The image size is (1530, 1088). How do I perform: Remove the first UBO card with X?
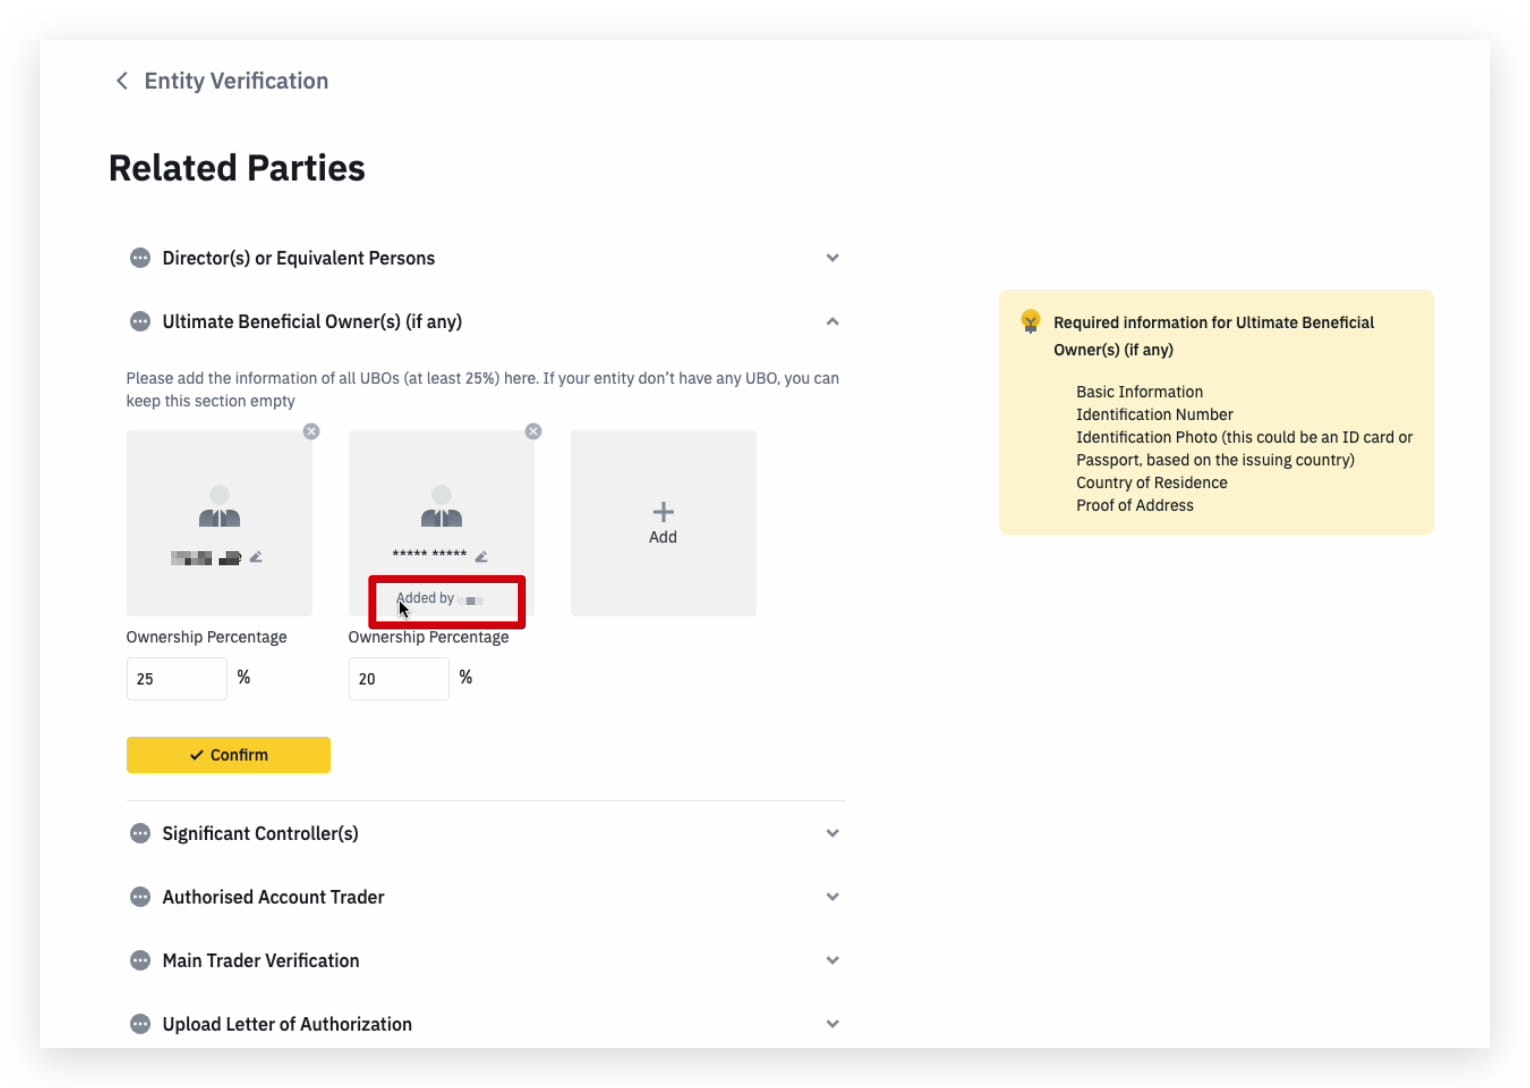click(311, 431)
